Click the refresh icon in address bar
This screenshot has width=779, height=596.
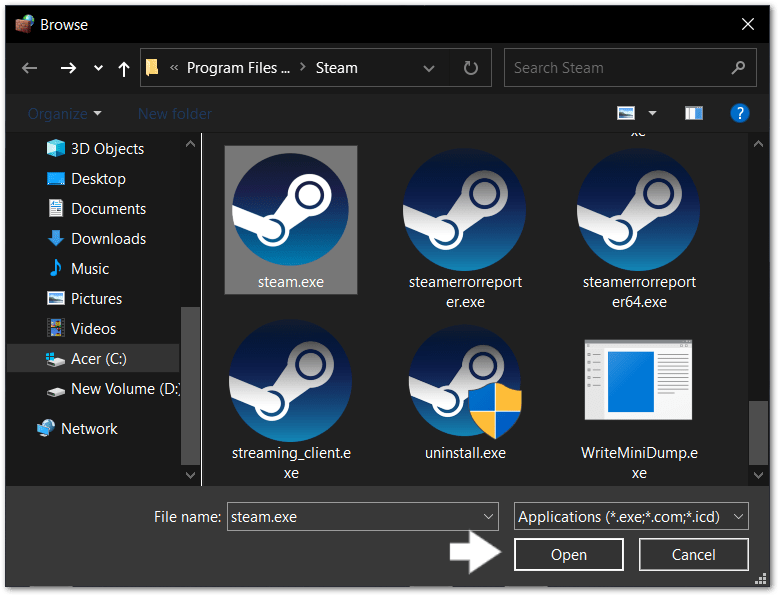(x=470, y=68)
